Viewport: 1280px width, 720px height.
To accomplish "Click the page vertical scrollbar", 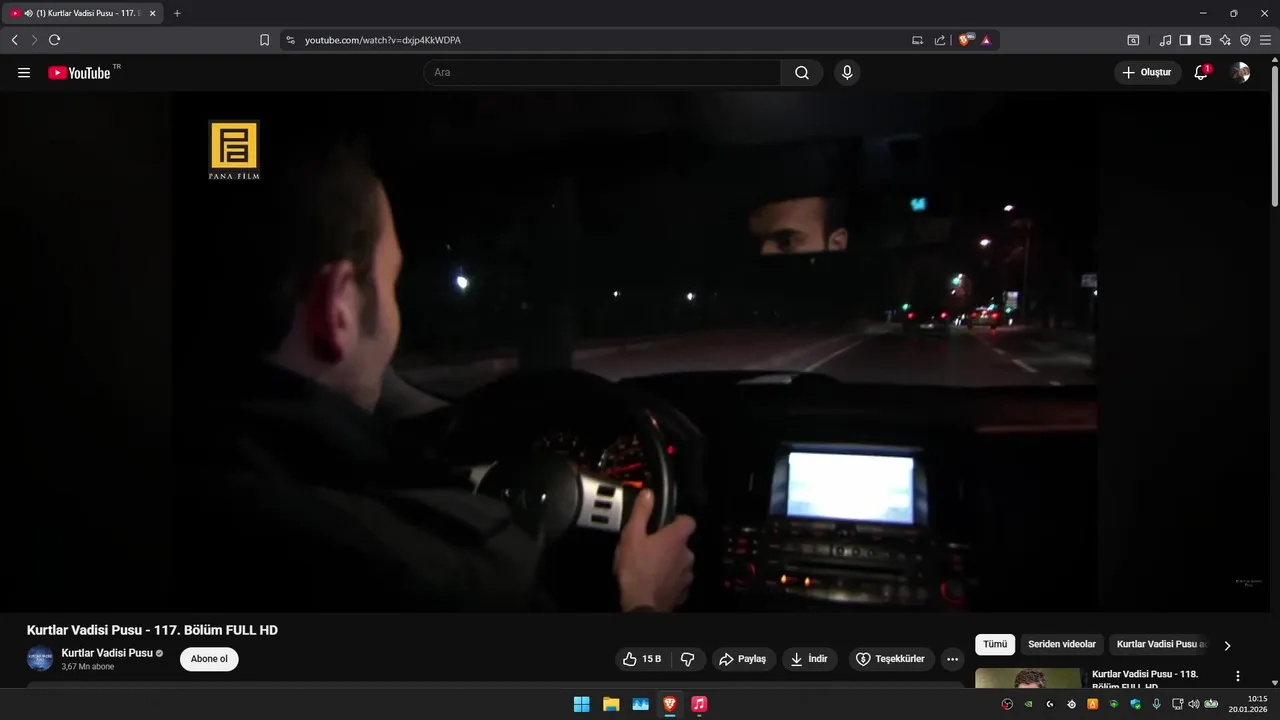I will coord(1274,135).
